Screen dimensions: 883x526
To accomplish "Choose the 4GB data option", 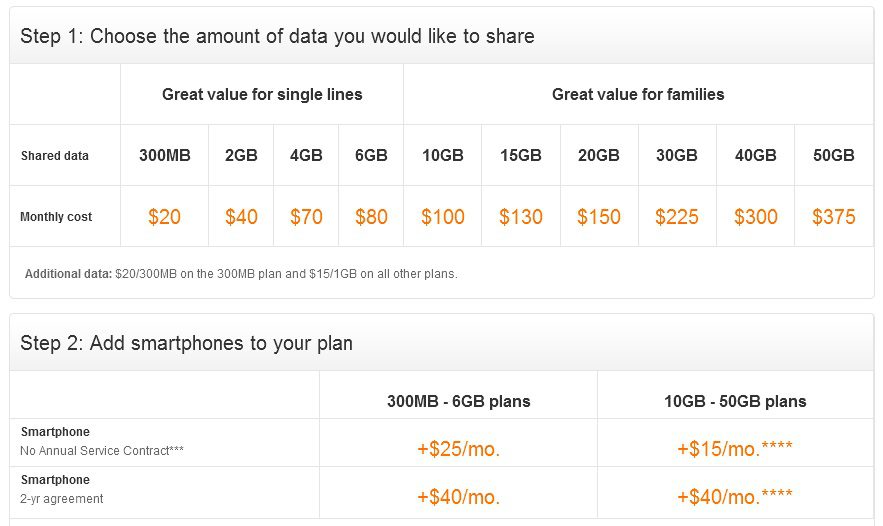I will pyautogui.click(x=306, y=155).
